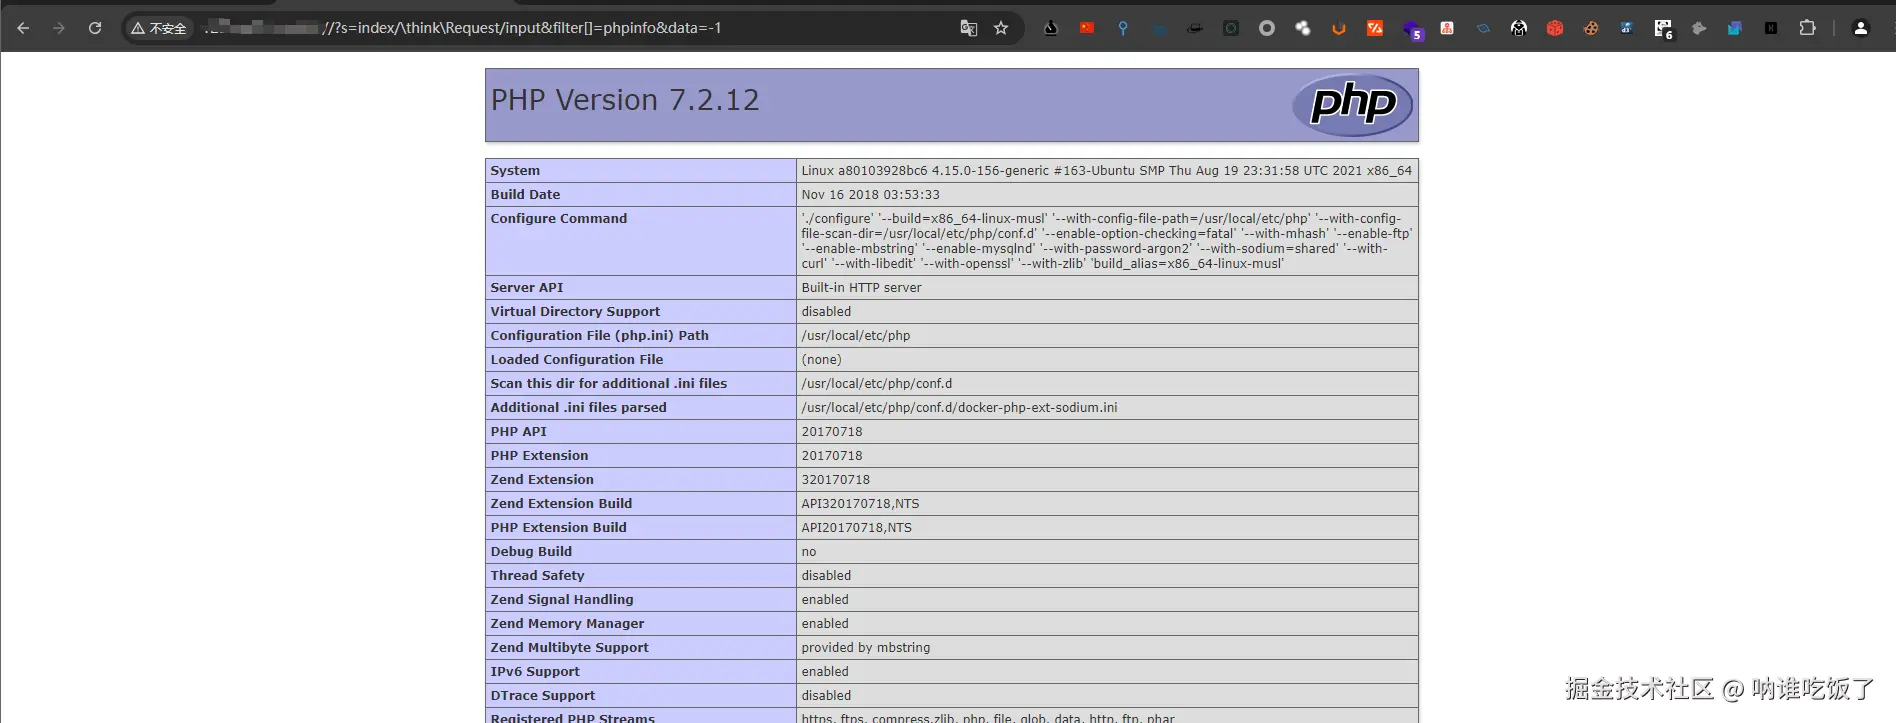Go back to the previous page
Viewport: 1896px width, 723px height.
pos(23,28)
